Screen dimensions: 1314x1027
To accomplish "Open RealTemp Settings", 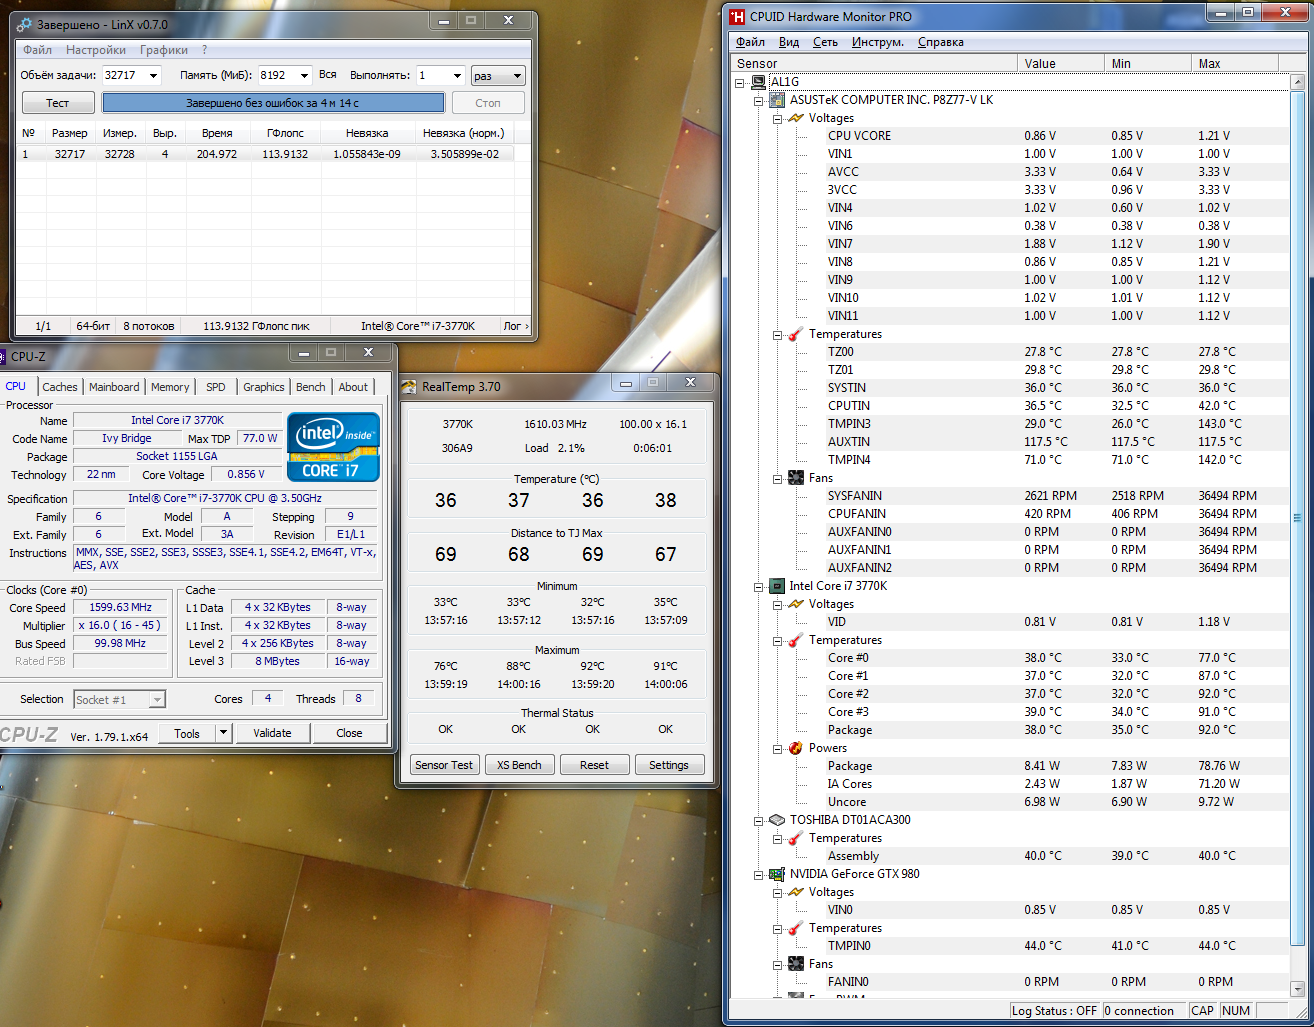I will [669, 765].
